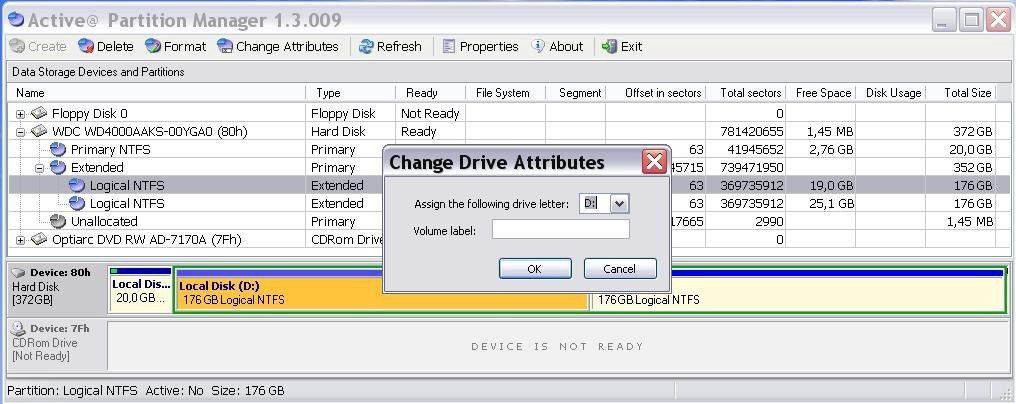This screenshot has height=404, width=1016.
Task: Click the Floppy Disk 0 drive icon
Action: (x=39, y=113)
